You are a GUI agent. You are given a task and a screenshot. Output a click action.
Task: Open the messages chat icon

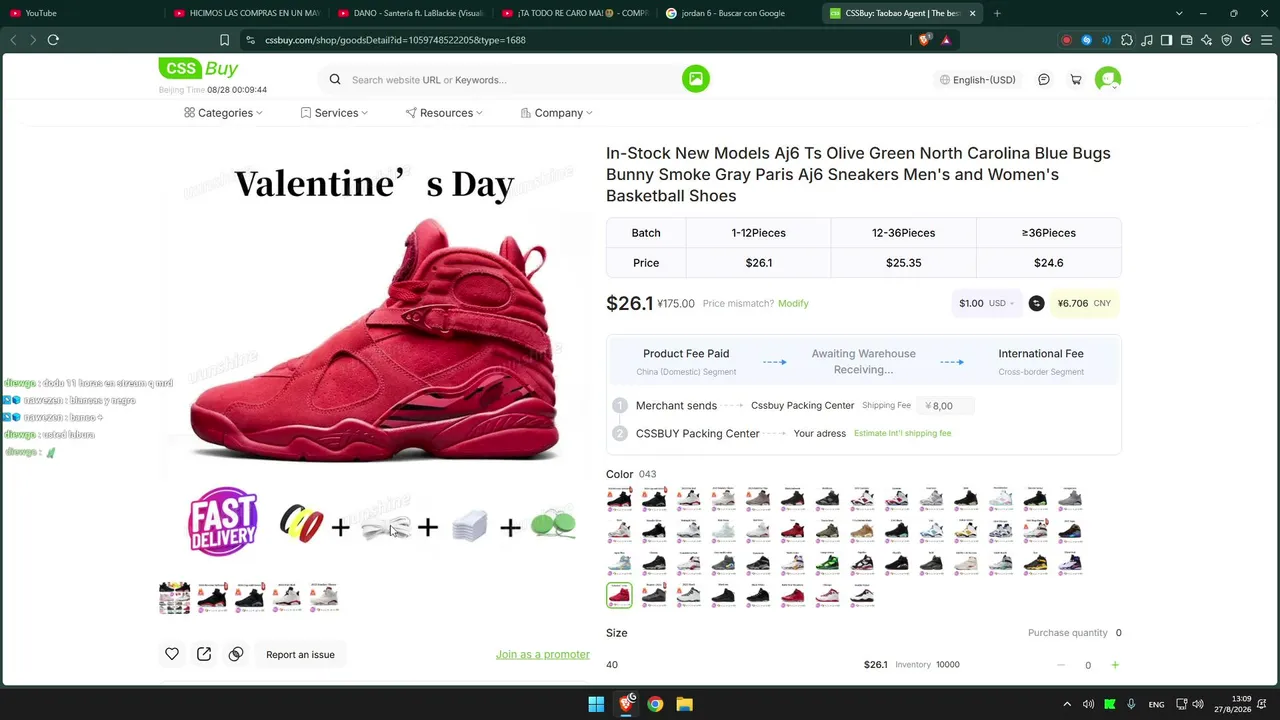tap(1044, 80)
